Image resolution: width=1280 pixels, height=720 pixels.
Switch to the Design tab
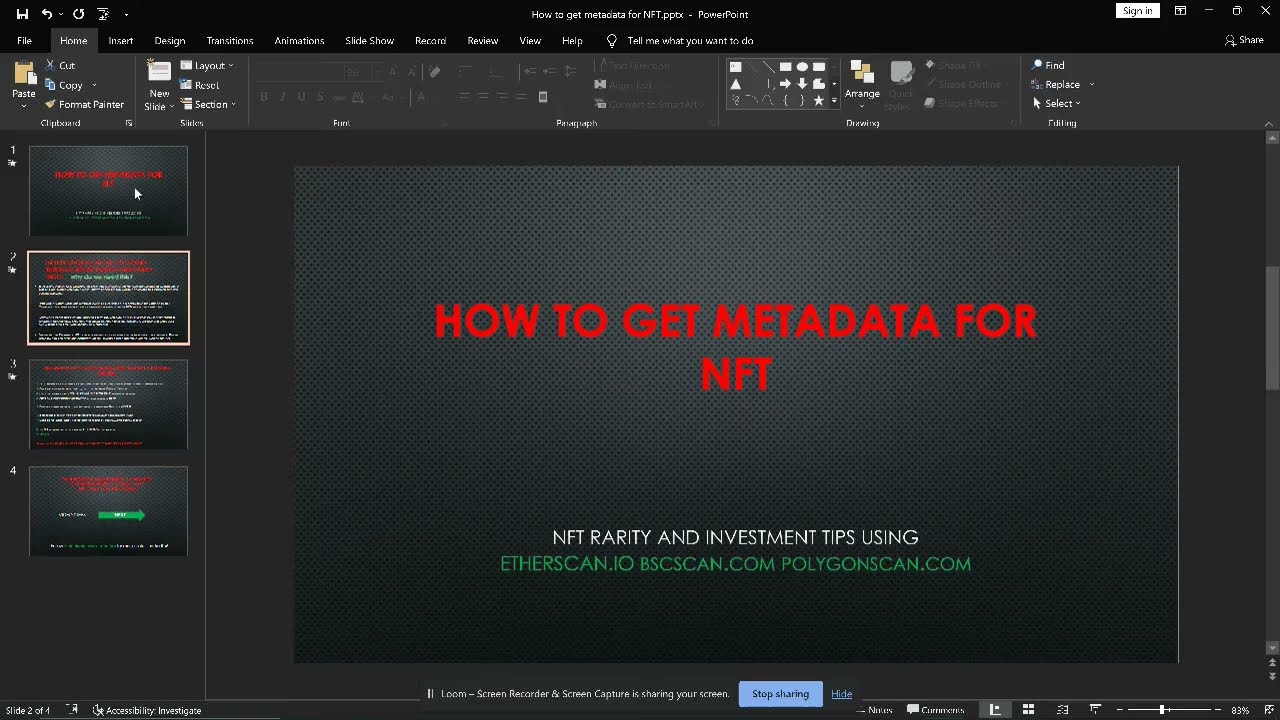[170, 41]
